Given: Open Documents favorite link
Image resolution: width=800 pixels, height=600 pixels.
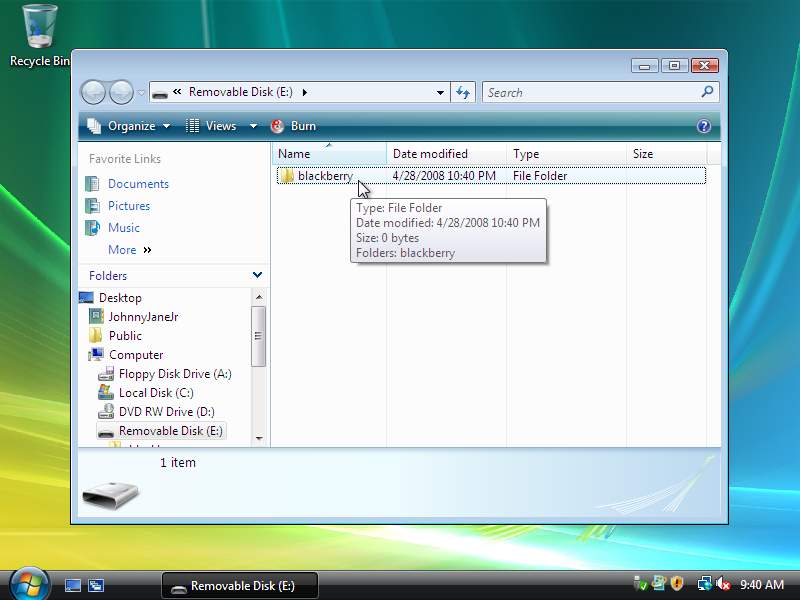Looking at the screenshot, I should [138, 184].
